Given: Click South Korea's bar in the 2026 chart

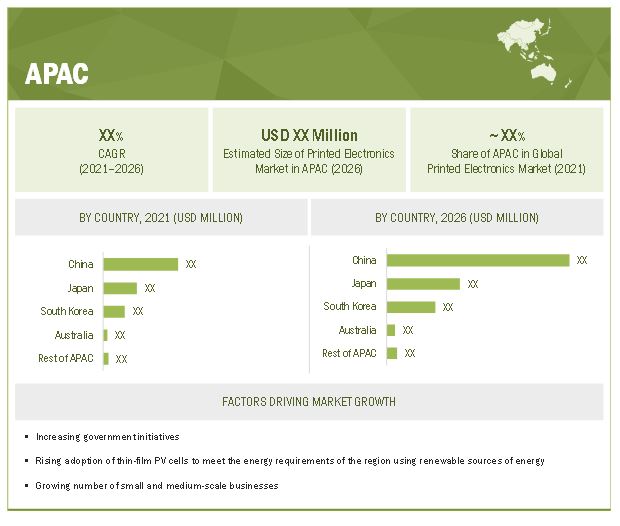Looking at the screenshot, I should click(x=411, y=307).
